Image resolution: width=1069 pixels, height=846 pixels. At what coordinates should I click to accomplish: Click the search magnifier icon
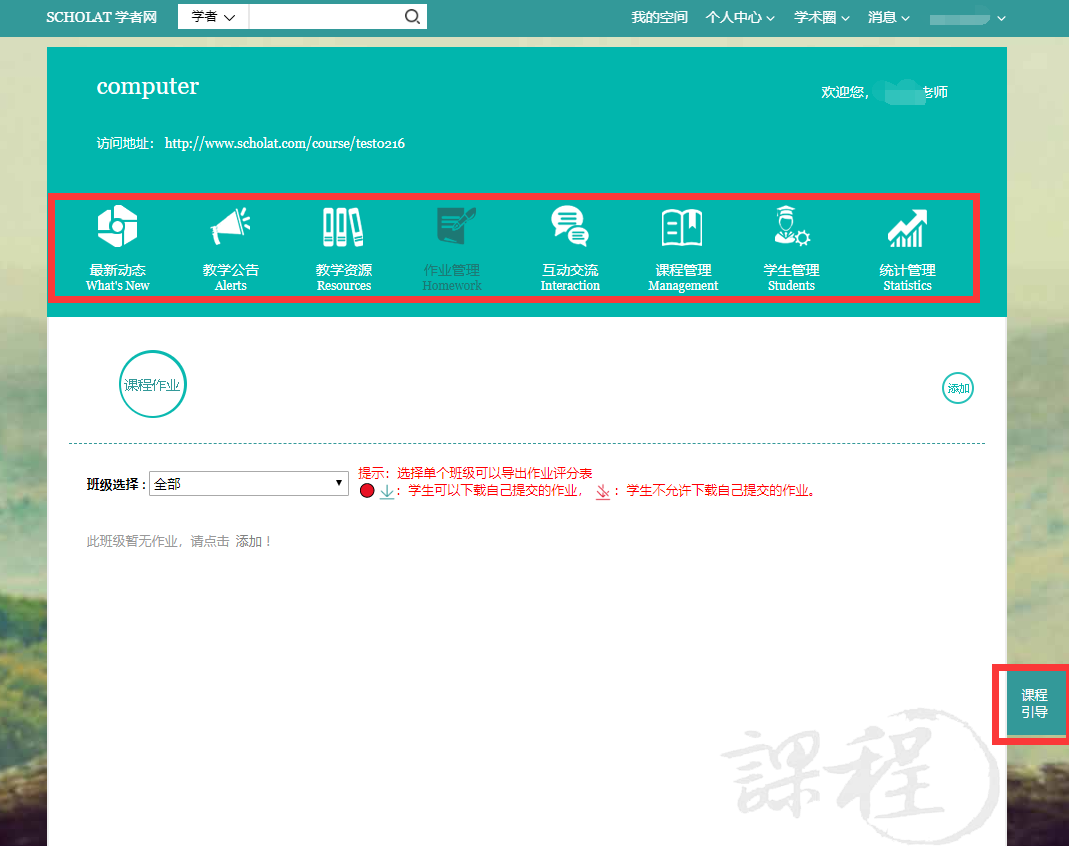click(x=412, y=17)
